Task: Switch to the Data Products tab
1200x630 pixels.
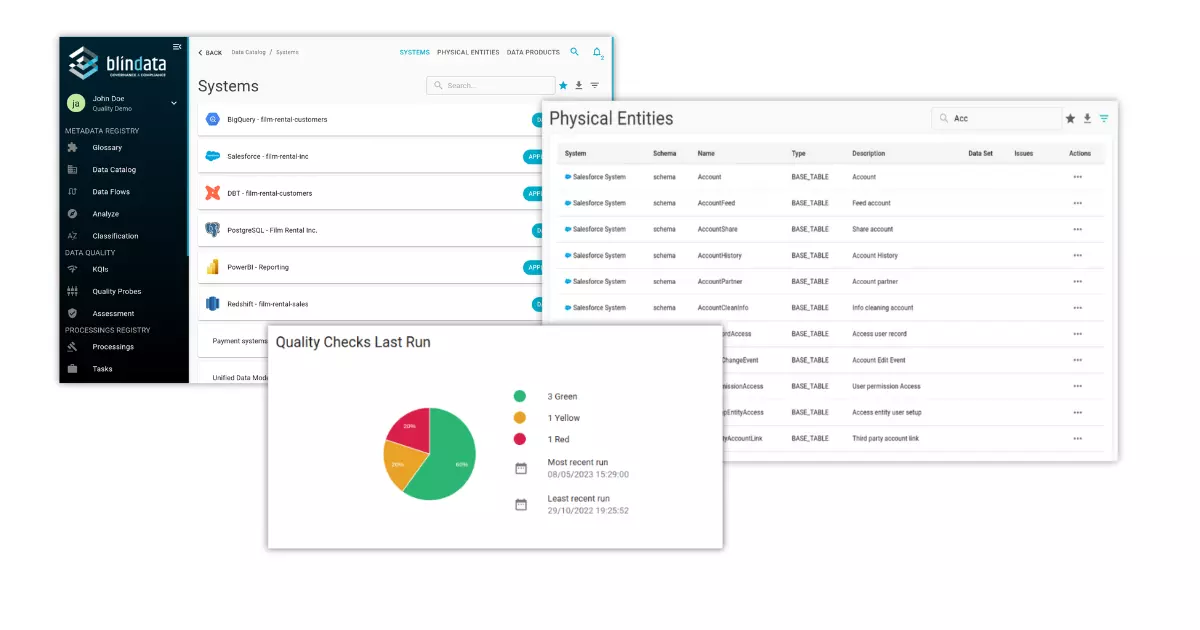Action: coord(533,52)
